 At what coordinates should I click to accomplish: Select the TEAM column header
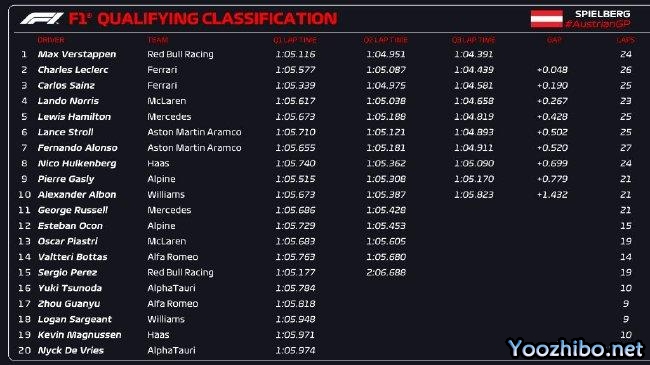click(x=158, y=40)
